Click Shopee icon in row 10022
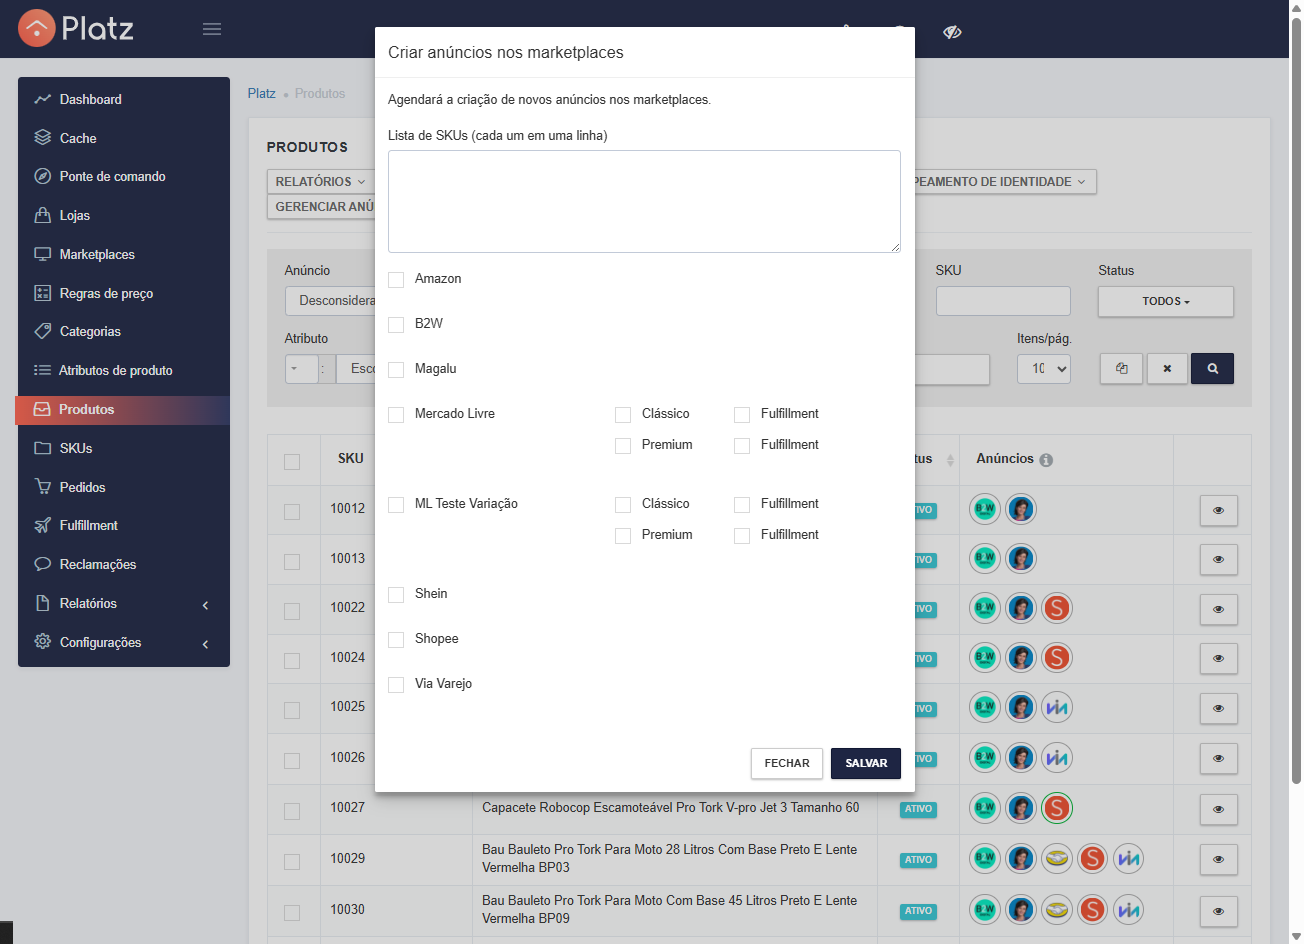The height and width of the screenshot is (944, 1304). point(1057,608)
